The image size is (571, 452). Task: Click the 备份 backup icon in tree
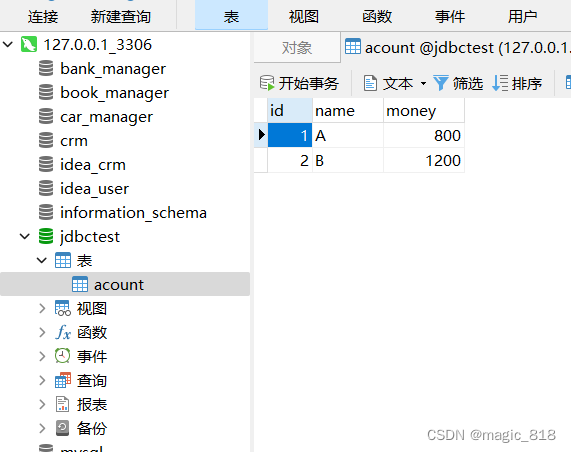[62, 428]
